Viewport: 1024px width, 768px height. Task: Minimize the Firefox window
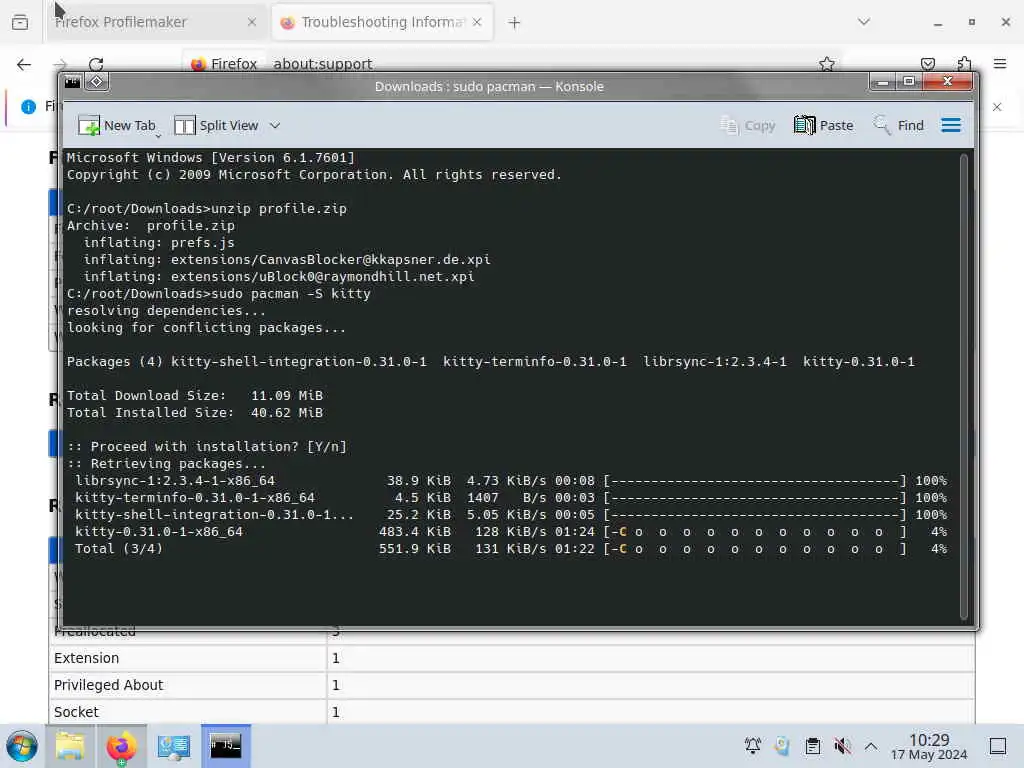pyautogui.click(x=938, y=22)
